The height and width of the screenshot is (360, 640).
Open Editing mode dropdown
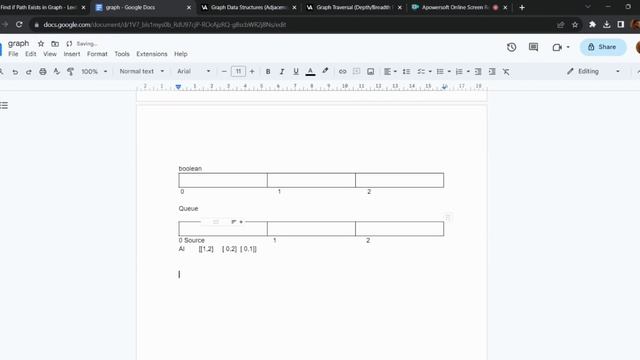pyautogui.click(x=593, y=71)
